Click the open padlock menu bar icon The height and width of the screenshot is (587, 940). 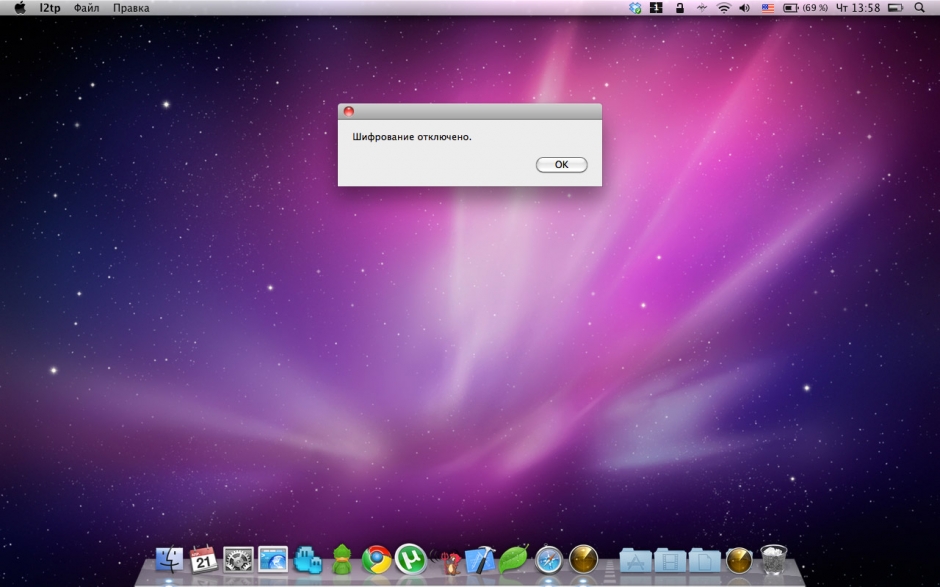click(x=679, y=8)
